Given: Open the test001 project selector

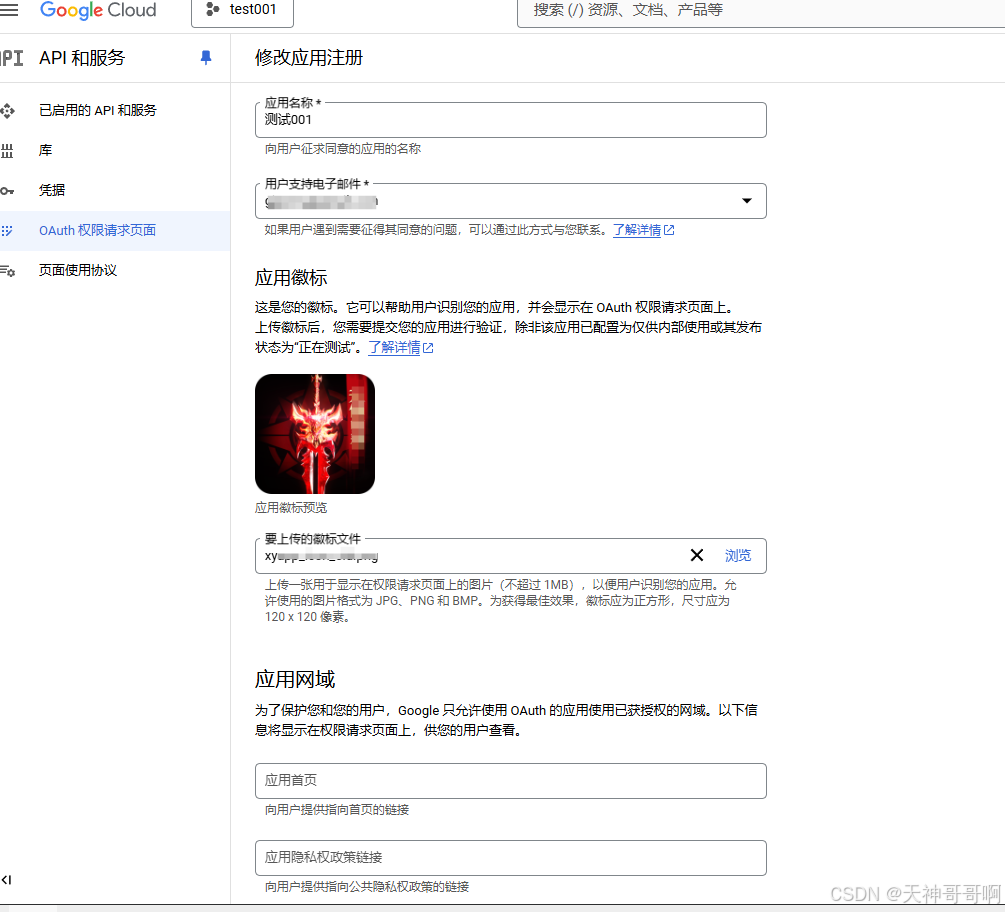Looking at the screenshot, I should tap(242, 12).
